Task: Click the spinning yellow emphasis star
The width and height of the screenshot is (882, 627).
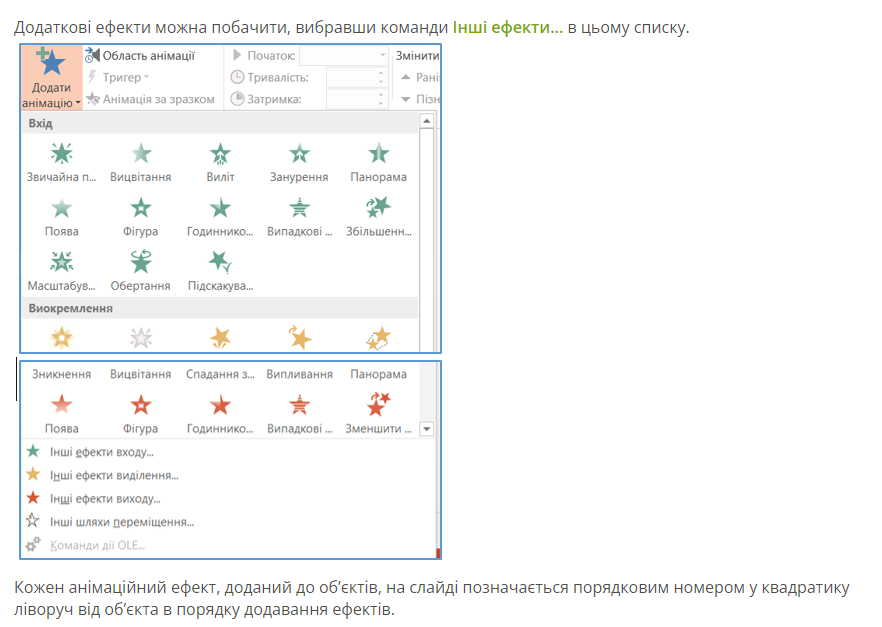Action: point(299,338)
